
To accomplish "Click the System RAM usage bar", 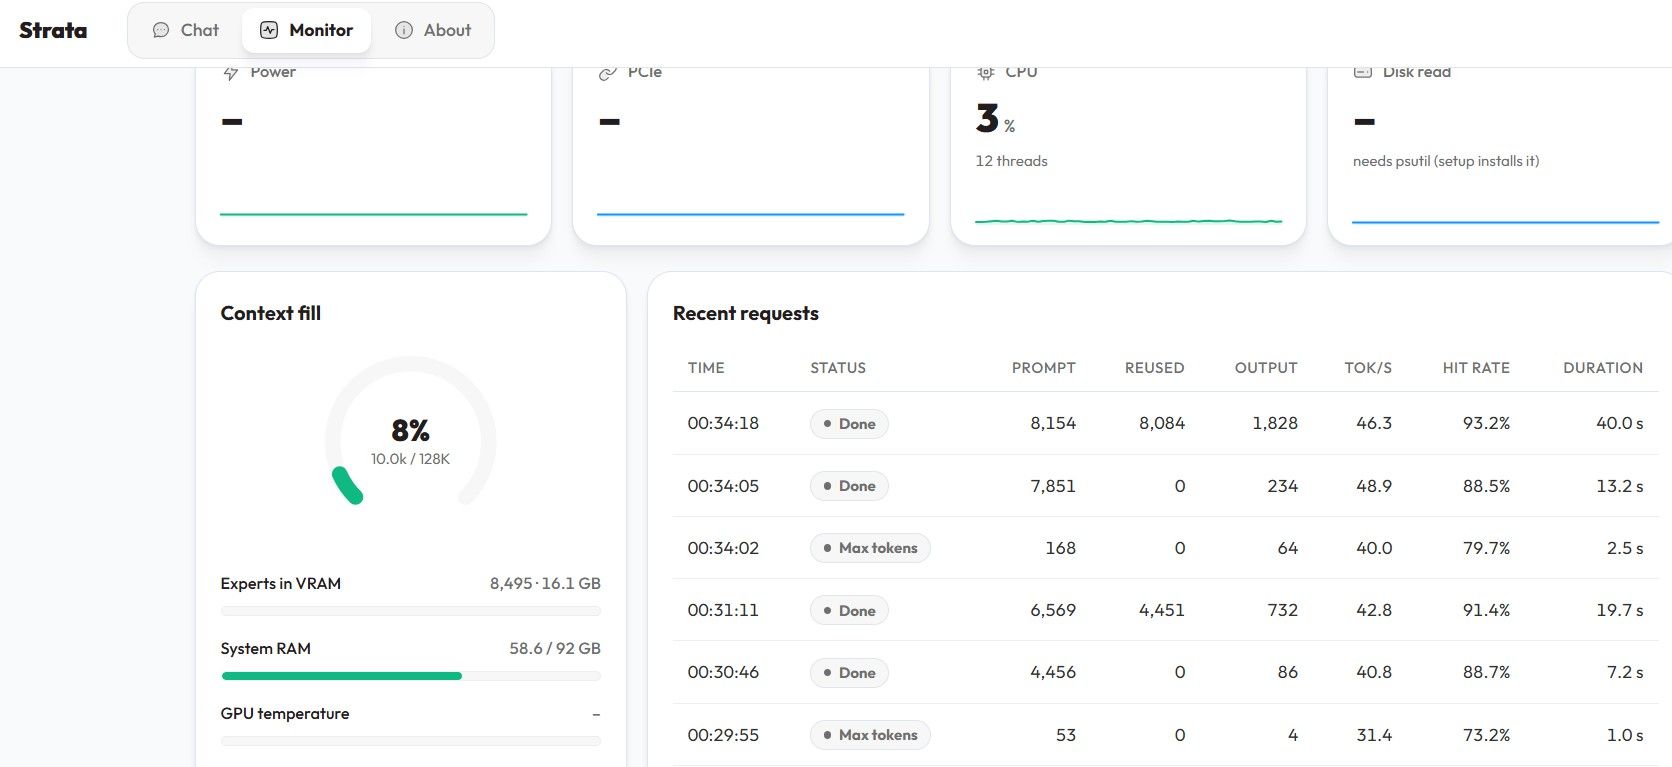I will coord(411,676).
